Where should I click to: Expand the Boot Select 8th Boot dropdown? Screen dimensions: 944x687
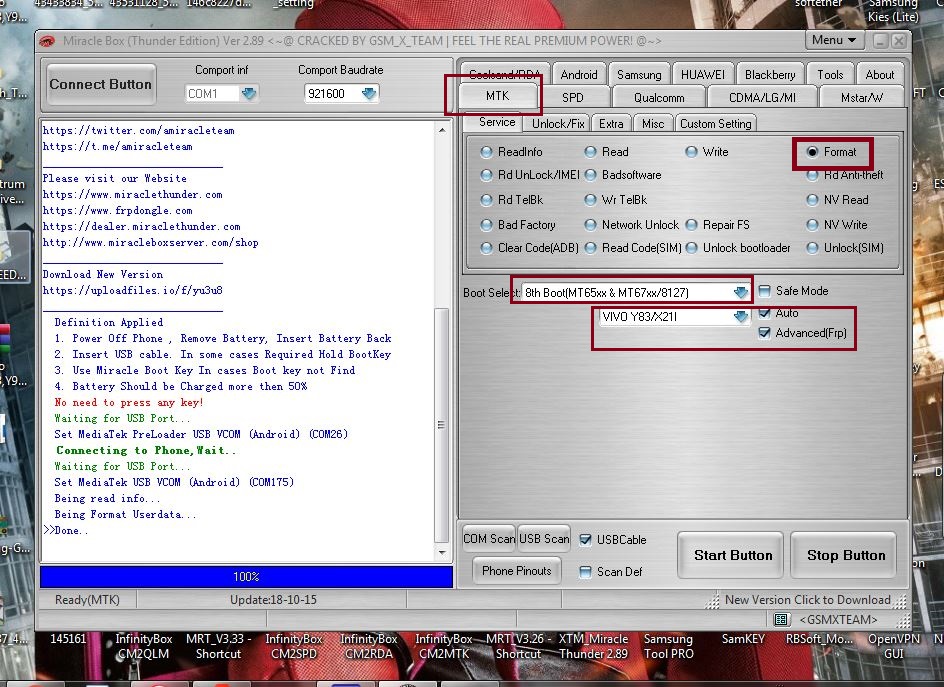(741, 293)
